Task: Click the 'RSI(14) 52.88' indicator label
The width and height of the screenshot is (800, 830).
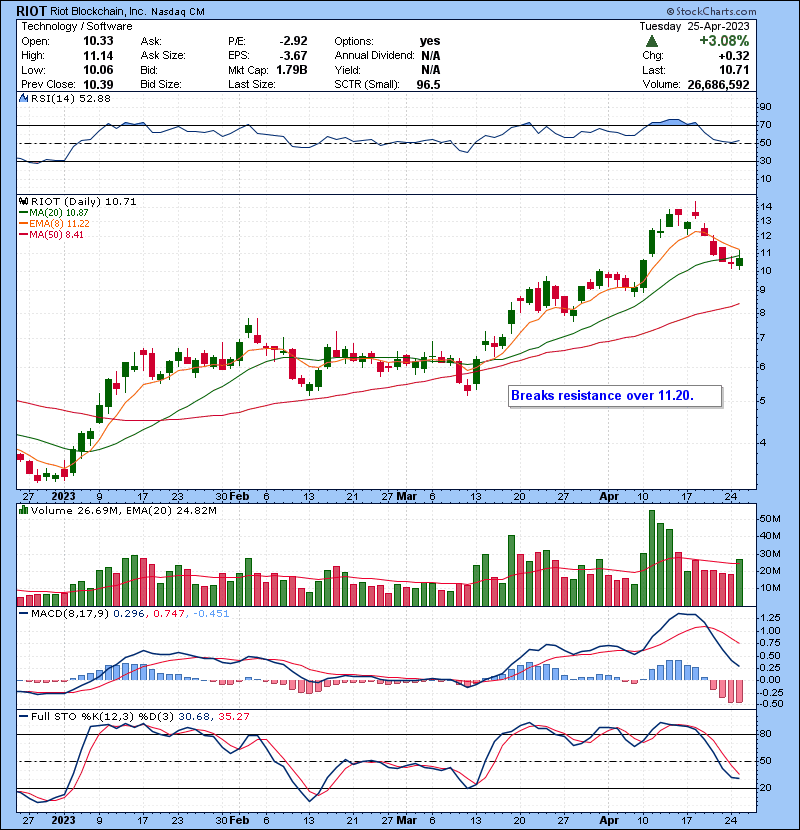Action: pos(71,98)
